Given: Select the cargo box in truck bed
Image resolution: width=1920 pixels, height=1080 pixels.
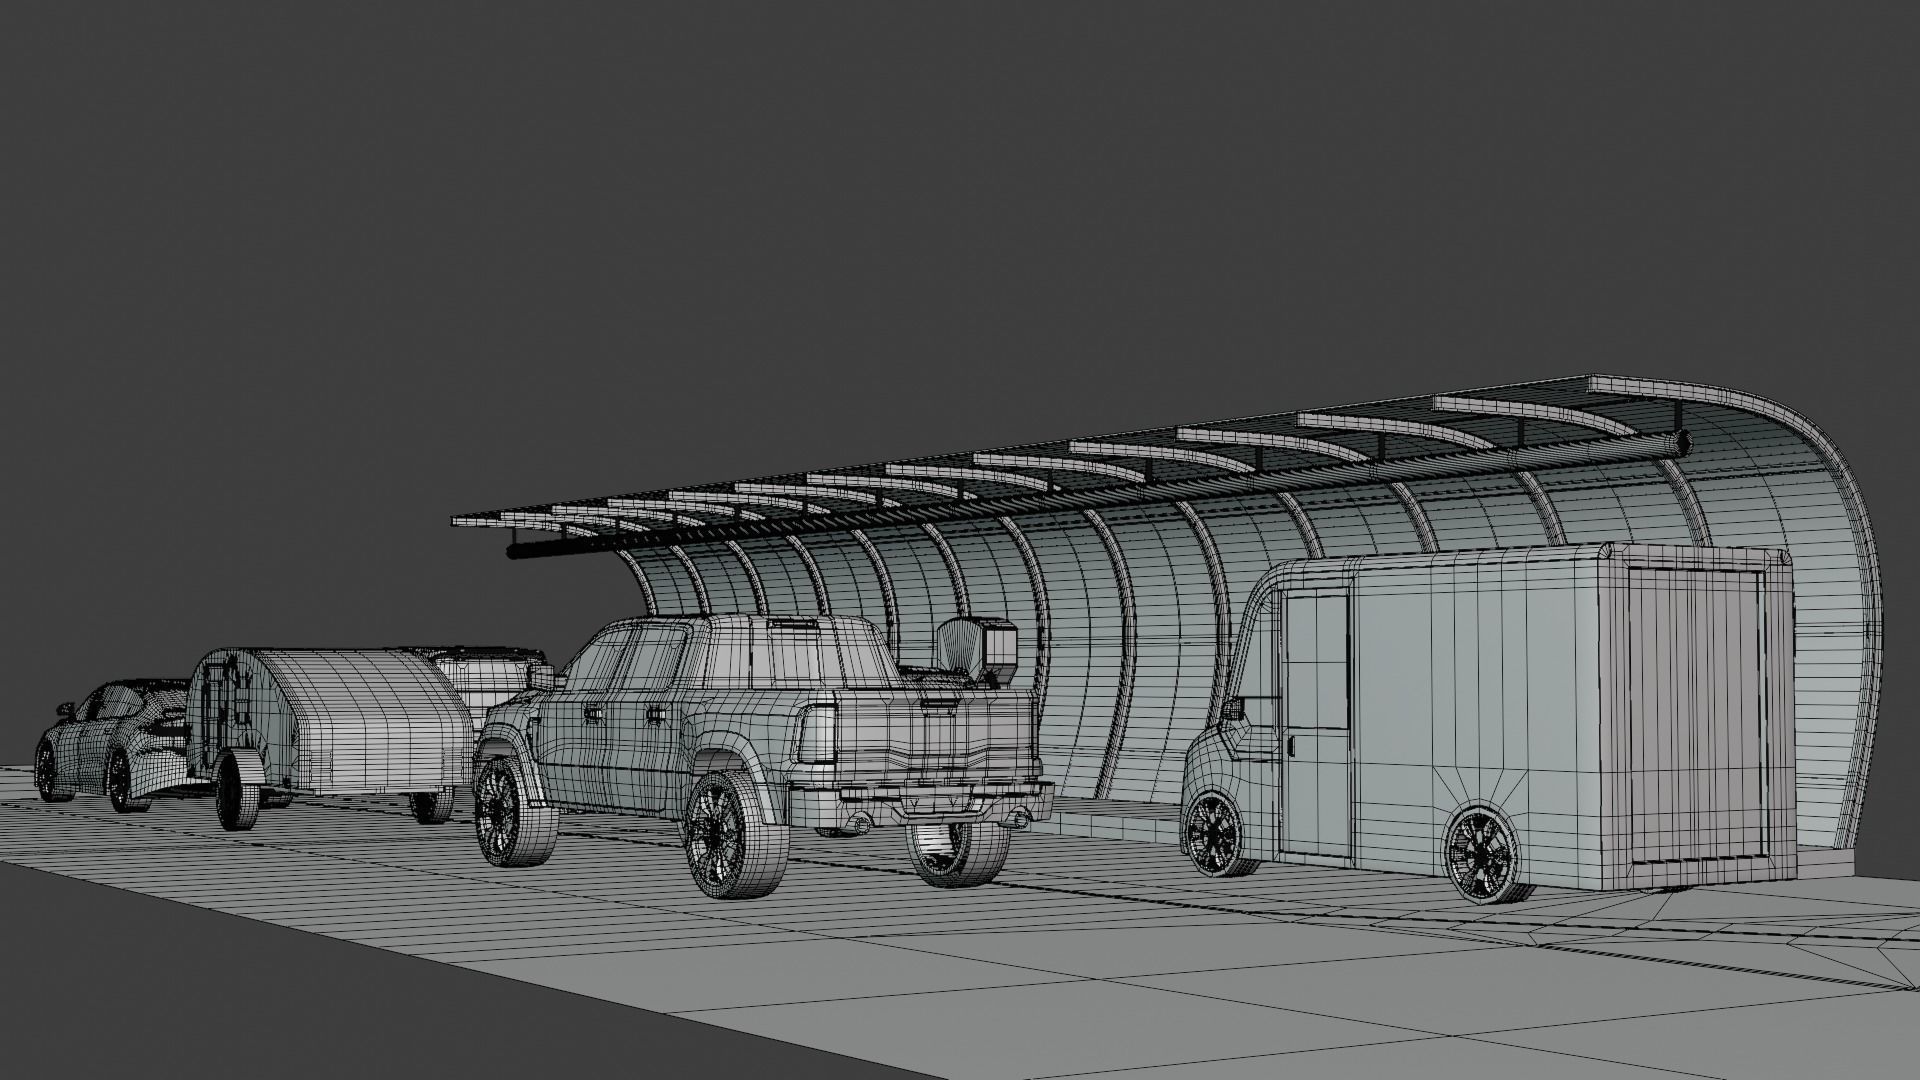Looking at the screenshot, I should [x=975, y=652].
